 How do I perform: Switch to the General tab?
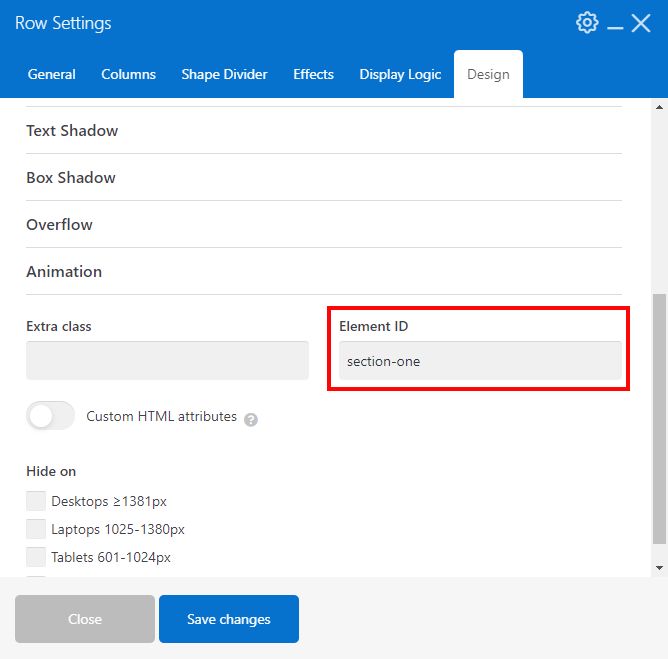click(52, 74)
